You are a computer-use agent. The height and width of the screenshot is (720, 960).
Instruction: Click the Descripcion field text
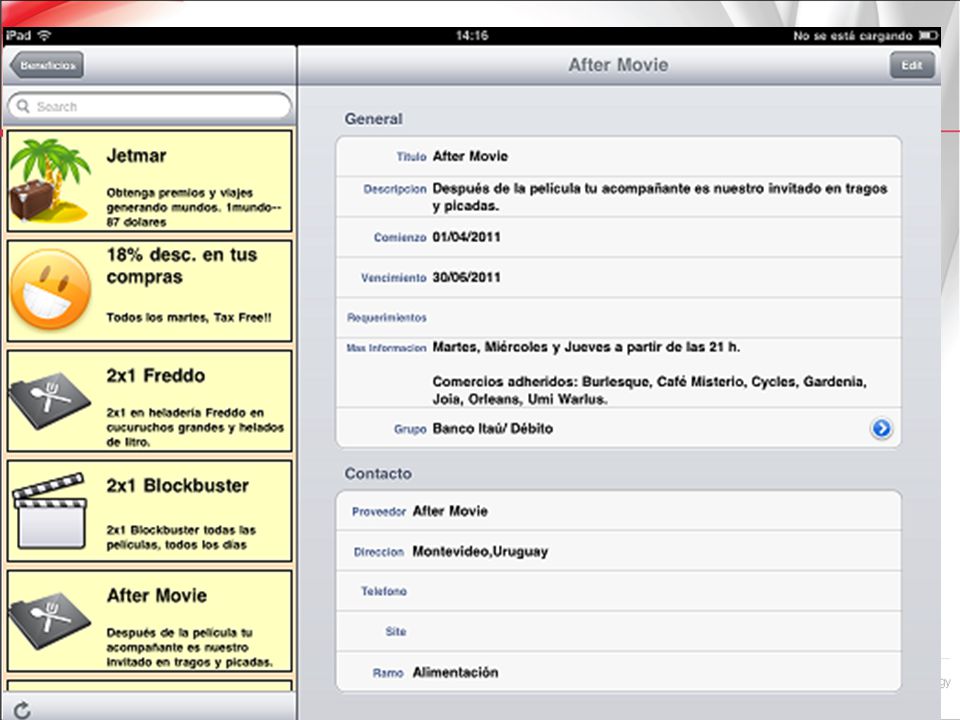pyautogui.click(x=659, y=197)
